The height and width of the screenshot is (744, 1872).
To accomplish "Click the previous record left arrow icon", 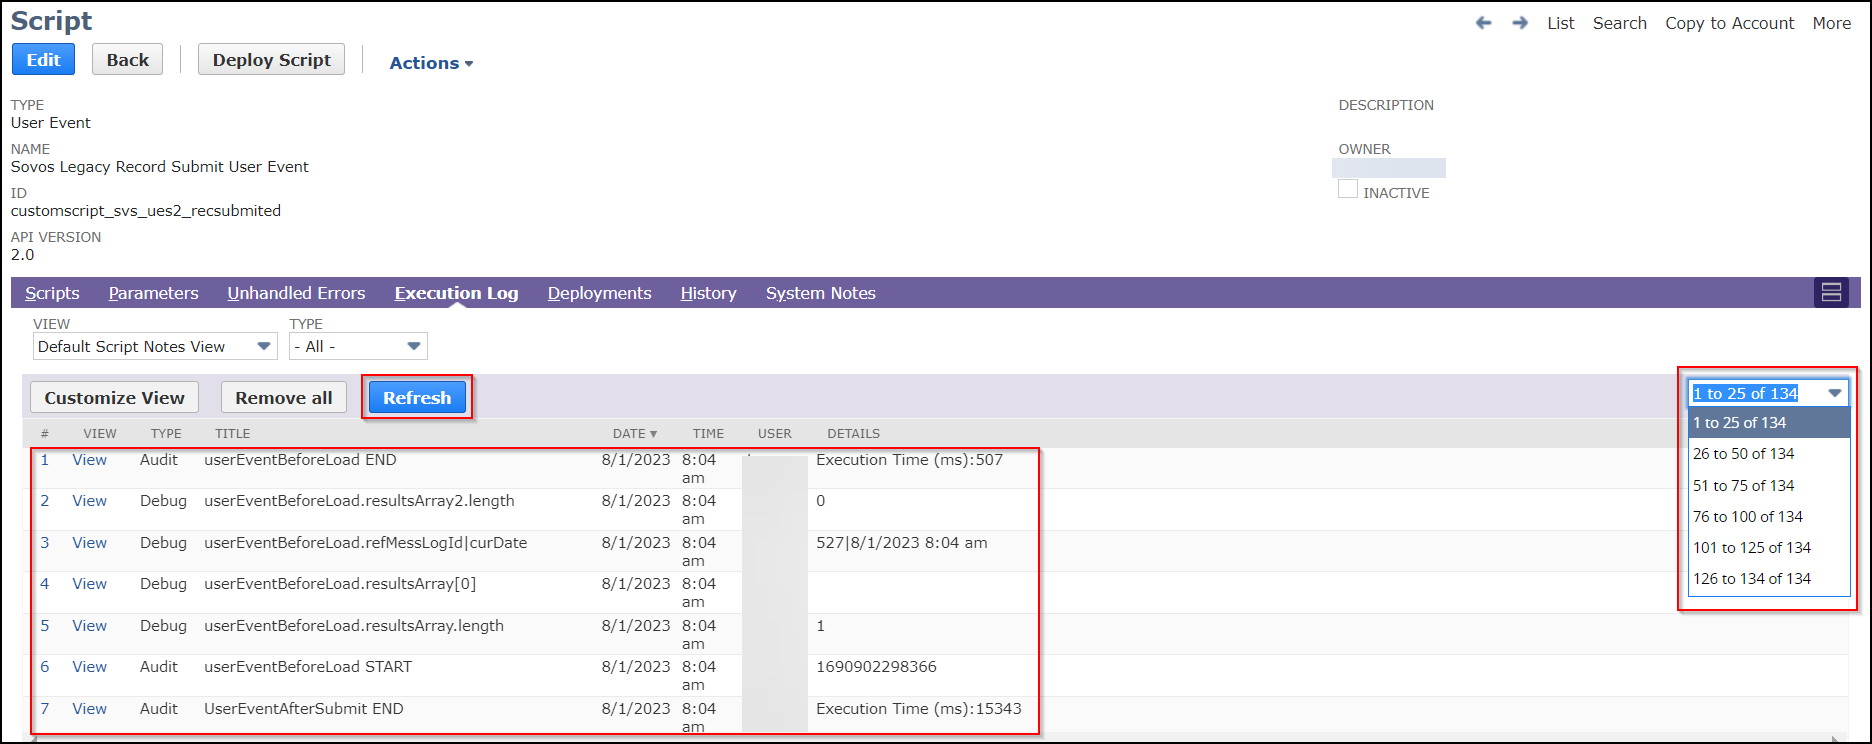I will point(1483,23).
